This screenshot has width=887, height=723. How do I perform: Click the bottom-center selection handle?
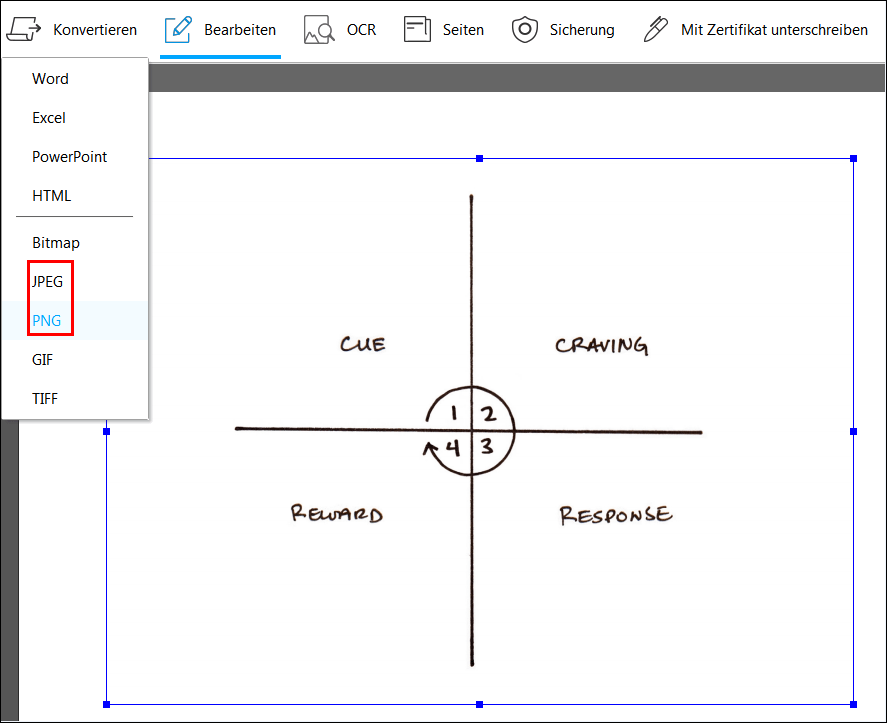(x=480, y=704)
